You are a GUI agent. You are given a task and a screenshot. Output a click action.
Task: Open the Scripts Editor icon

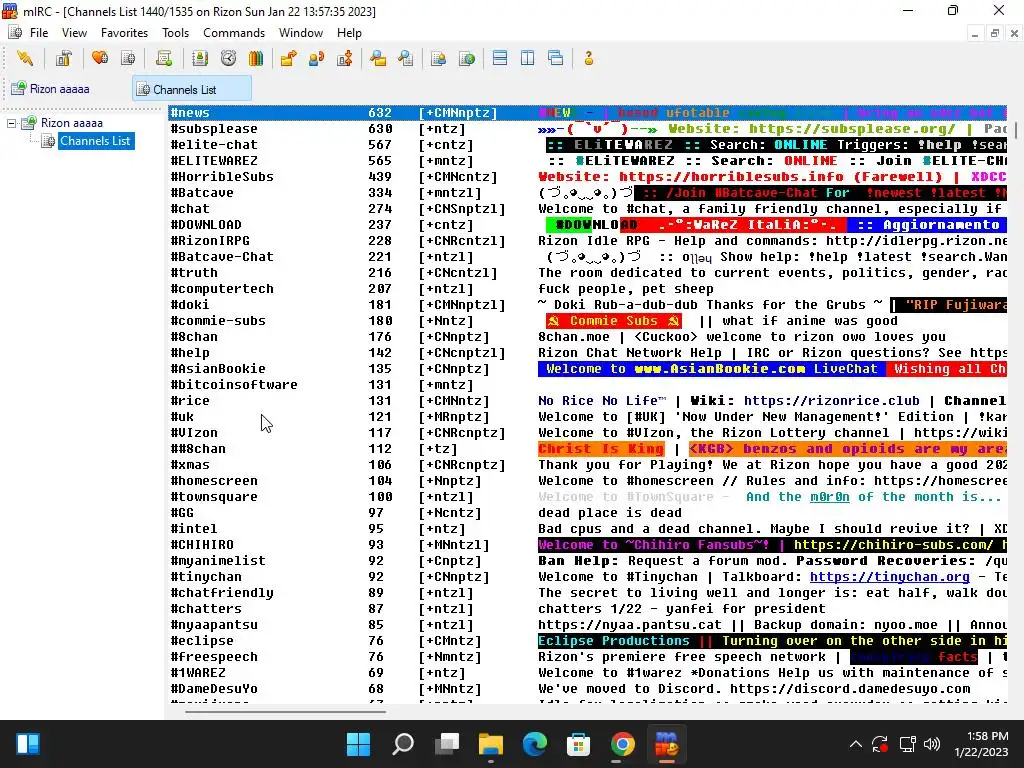(164, 59)
